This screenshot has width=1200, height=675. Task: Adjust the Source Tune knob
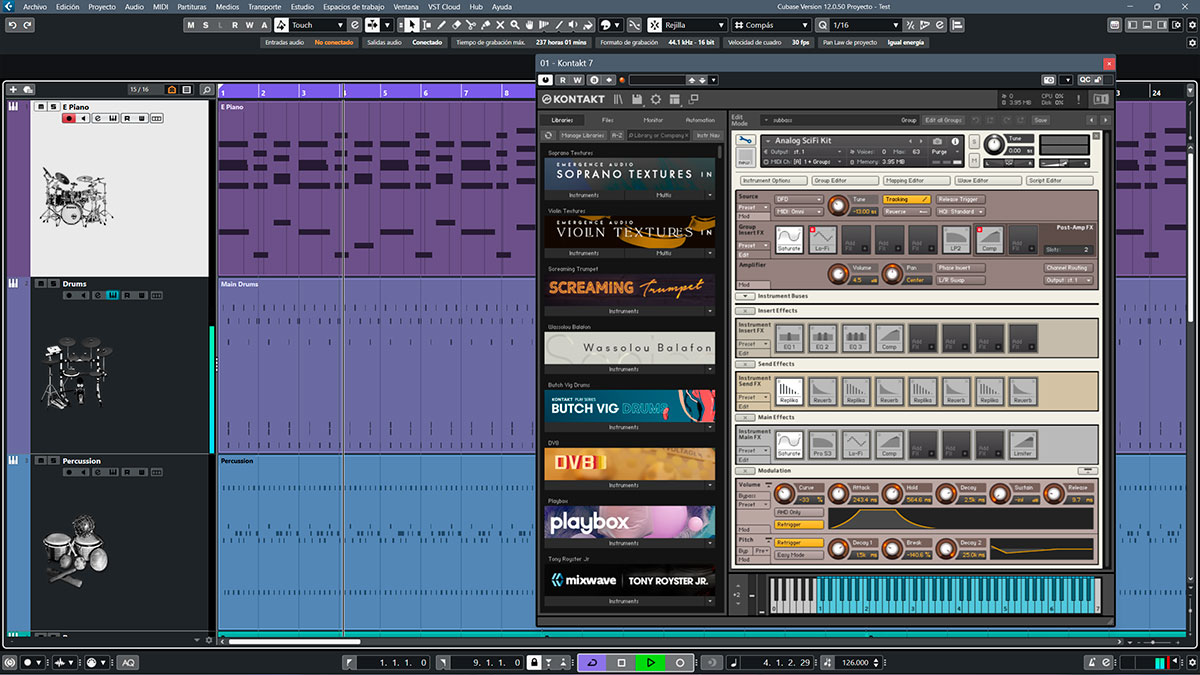coord(838,205)
